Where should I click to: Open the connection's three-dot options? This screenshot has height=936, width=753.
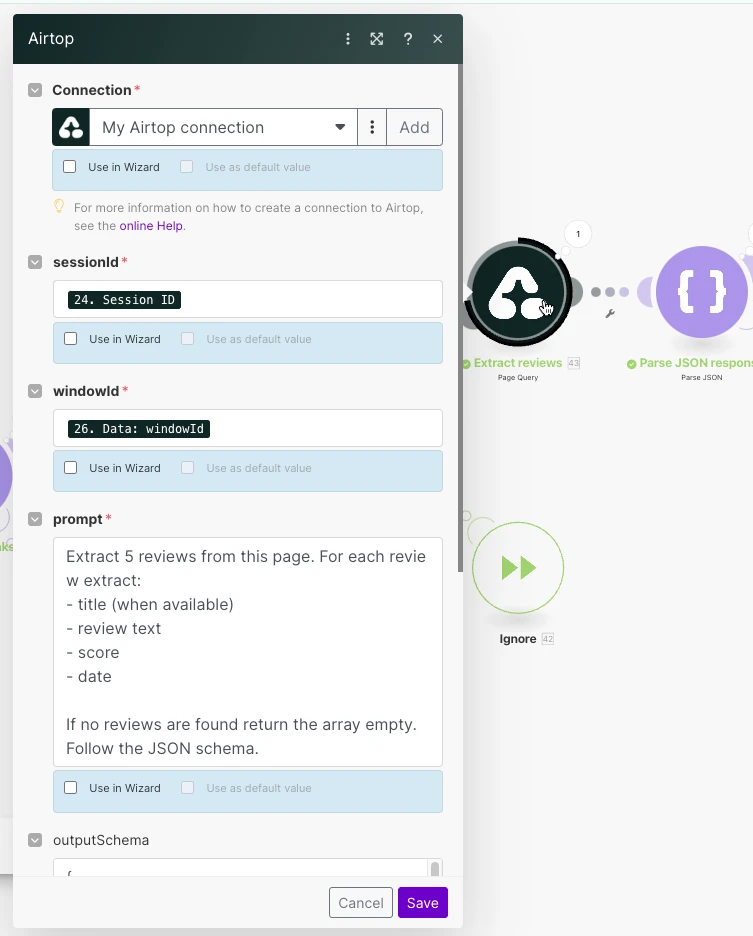pyautogui.click(x=372, y=127)
